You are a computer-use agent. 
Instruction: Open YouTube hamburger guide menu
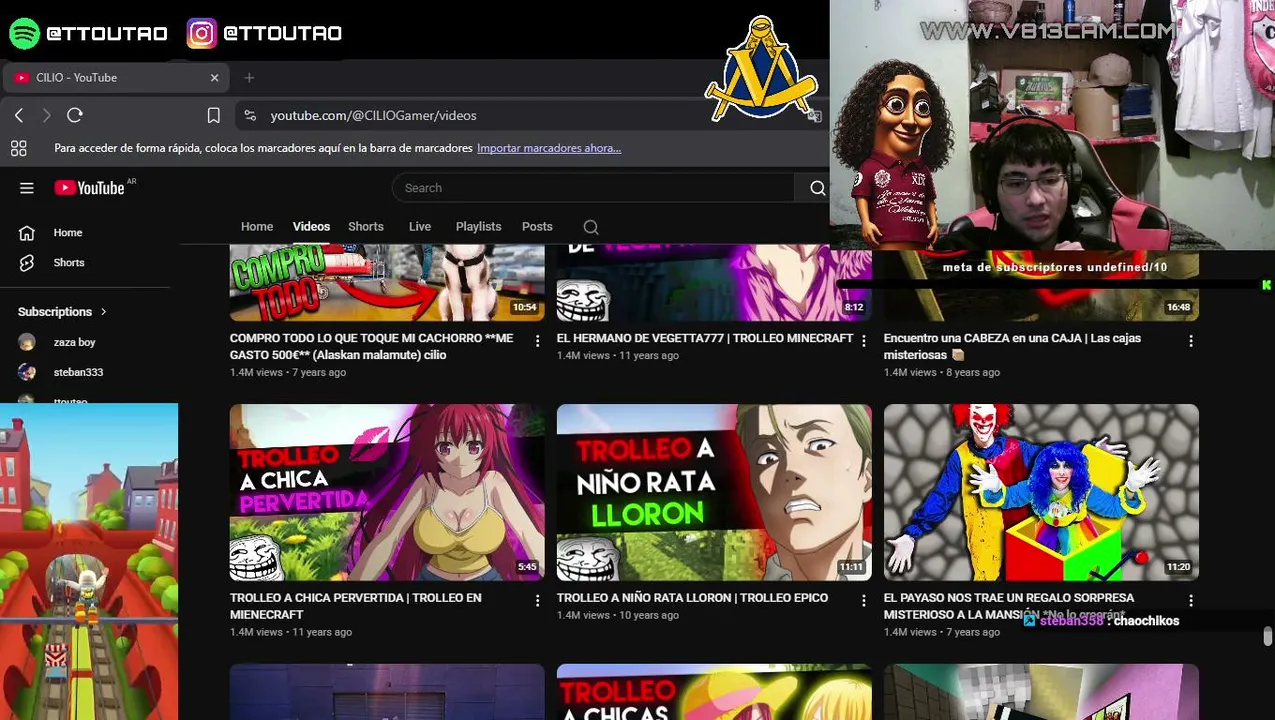[x=27, y=188]
